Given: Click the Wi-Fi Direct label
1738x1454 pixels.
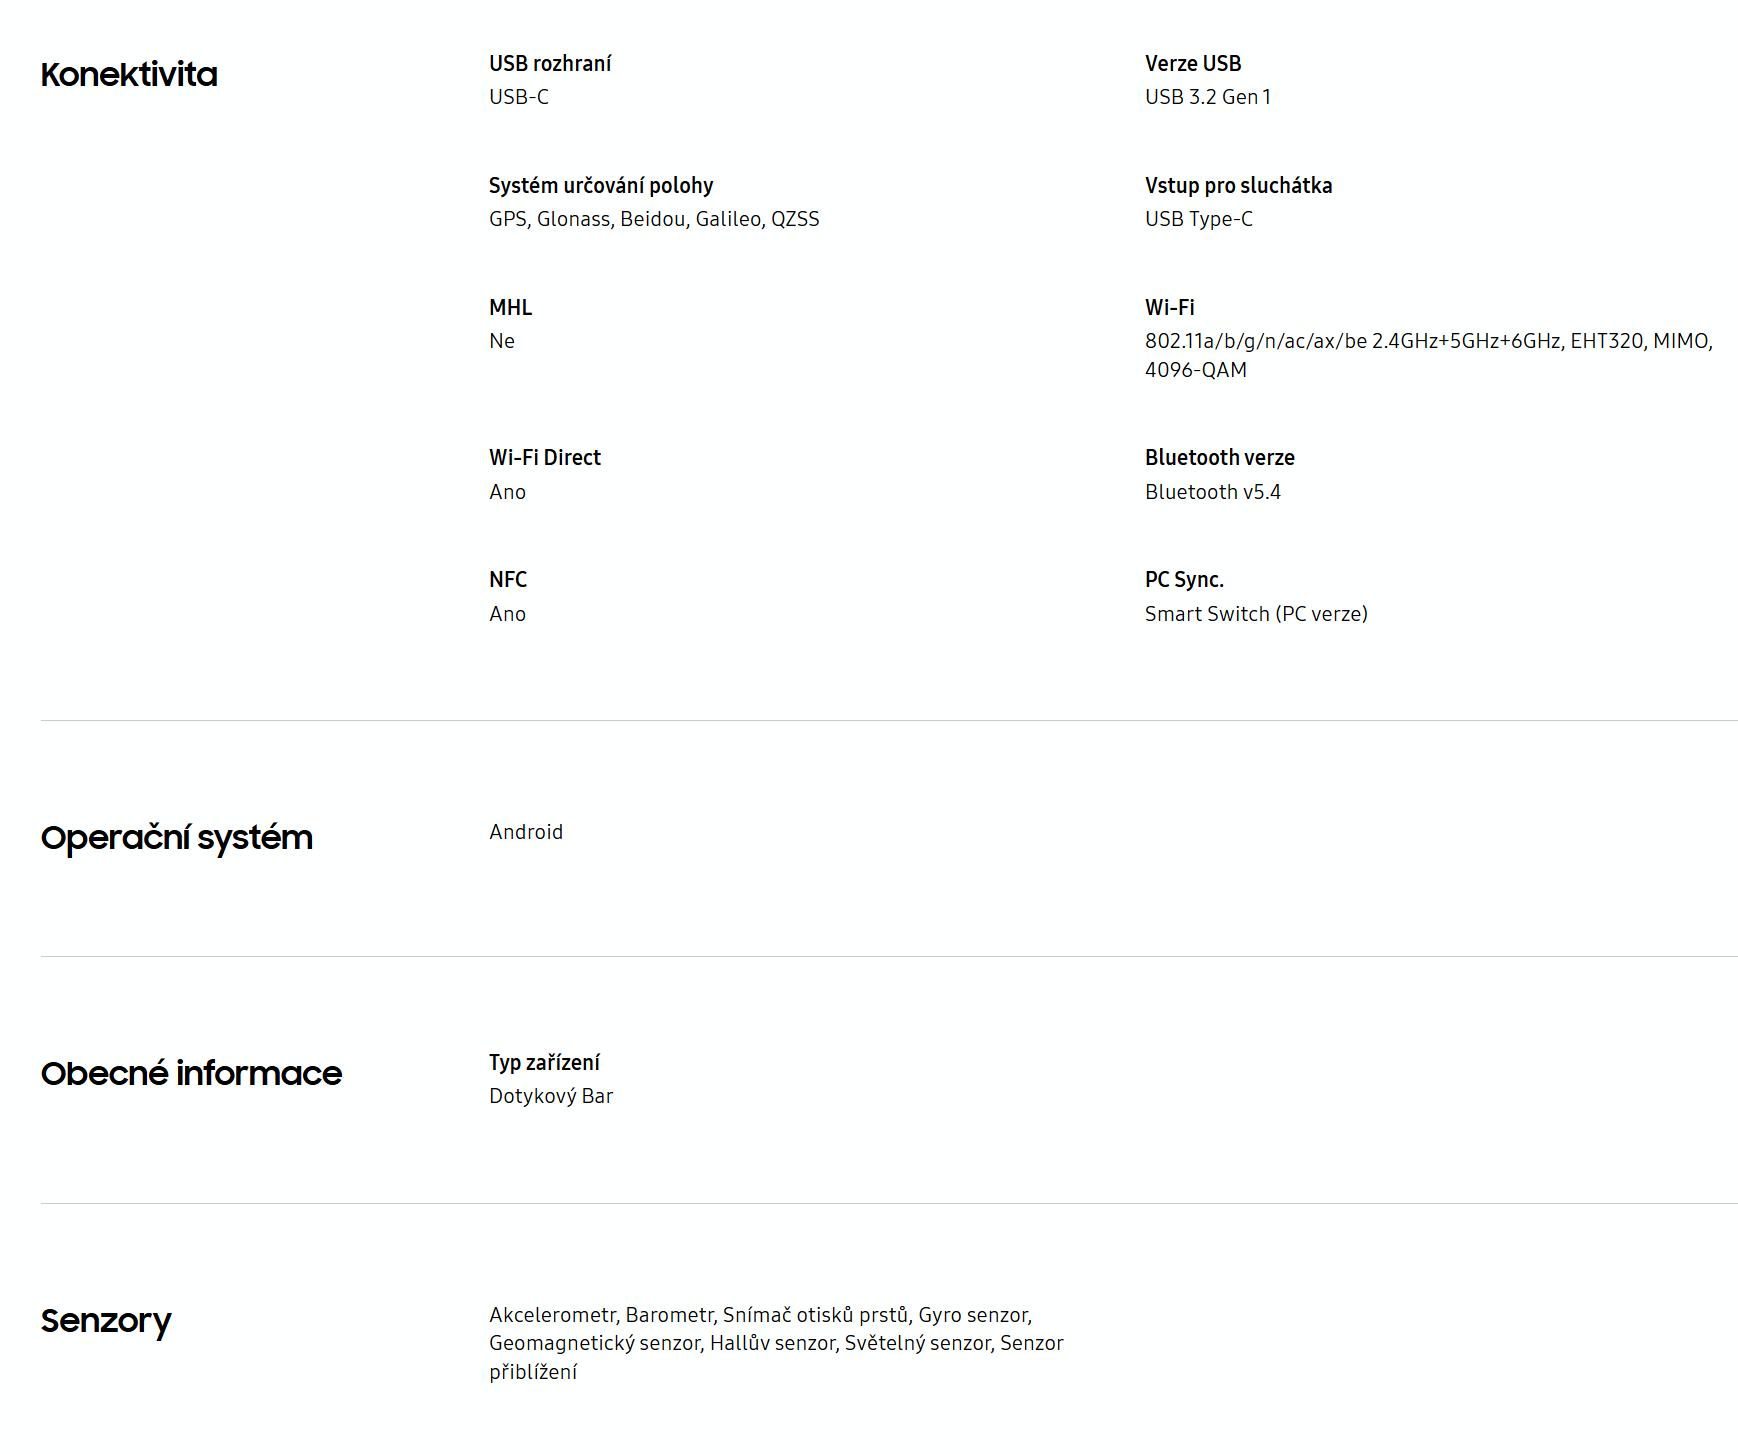Looking at the screenshot, I should (545, 457).
